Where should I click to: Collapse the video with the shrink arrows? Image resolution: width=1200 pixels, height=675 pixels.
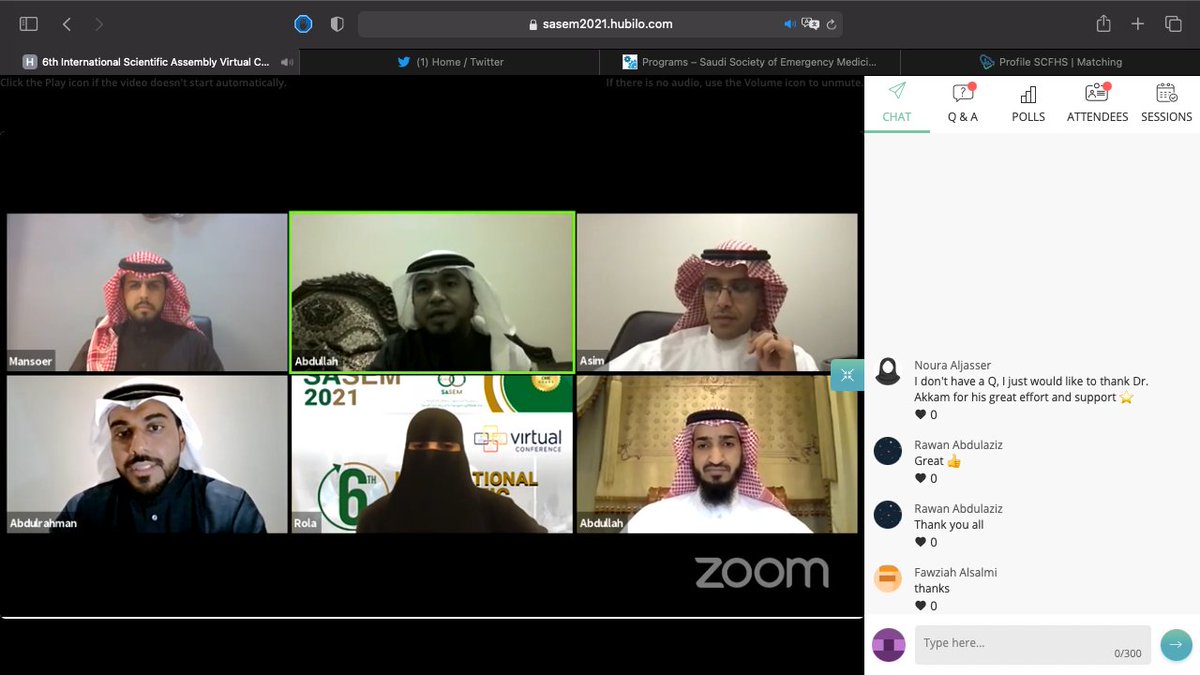tap(847, 374)
